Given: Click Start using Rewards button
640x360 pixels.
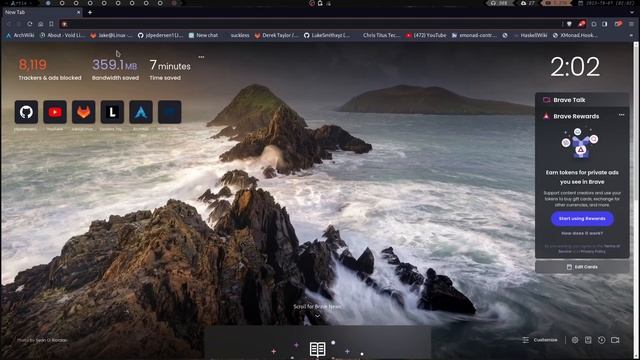Looking at the screenshot, I should [582, 219].
